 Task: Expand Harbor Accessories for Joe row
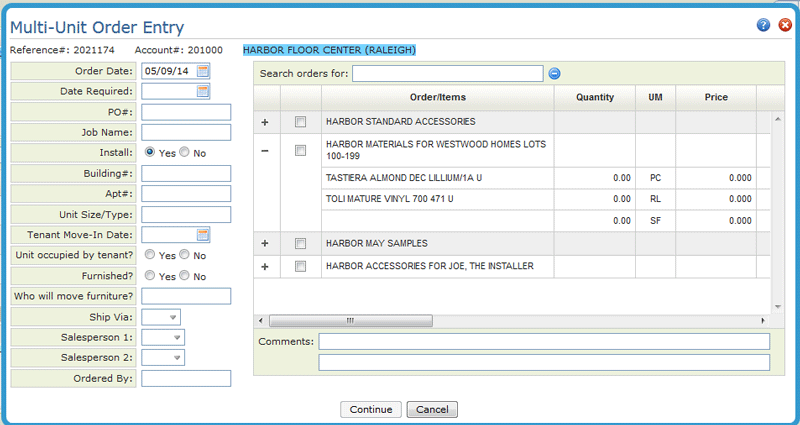tap(266, 266)
